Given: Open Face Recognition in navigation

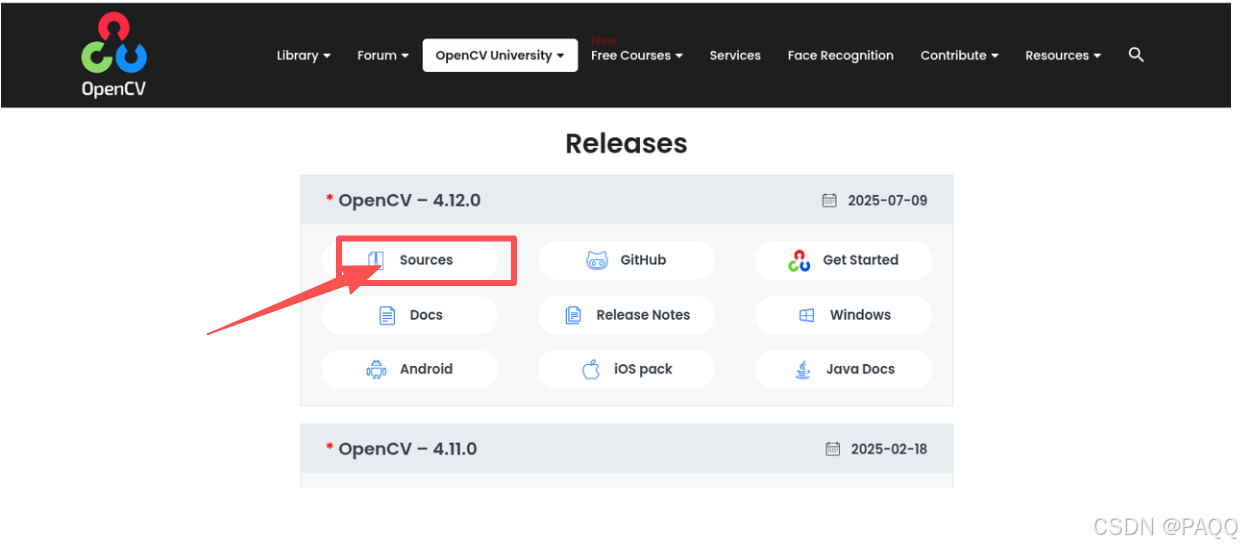Looking at the screenshot, I should [841, 55].
